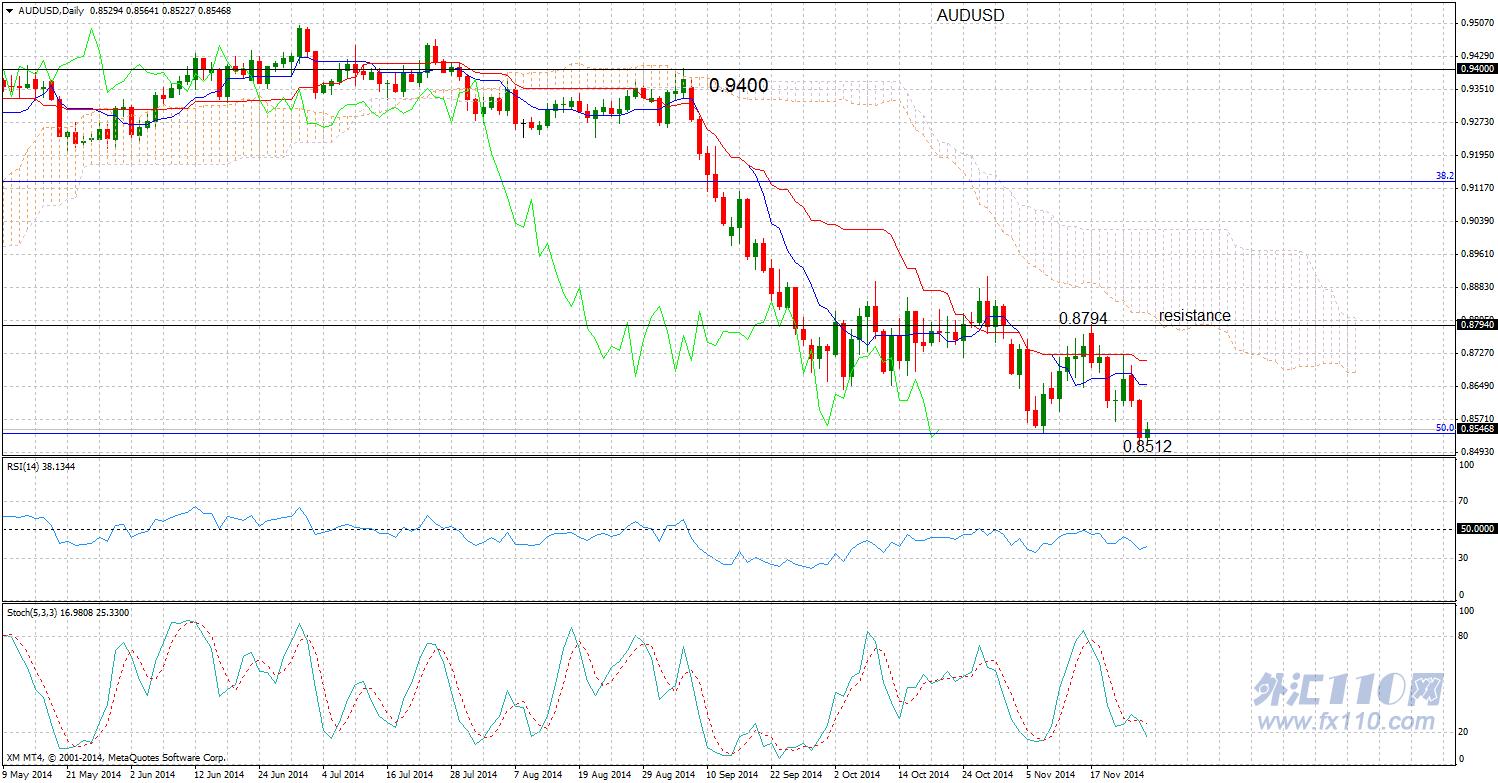Click the resistance text annotation
The width and height of the screenshot is (1498, 783).
(1195, 315)
